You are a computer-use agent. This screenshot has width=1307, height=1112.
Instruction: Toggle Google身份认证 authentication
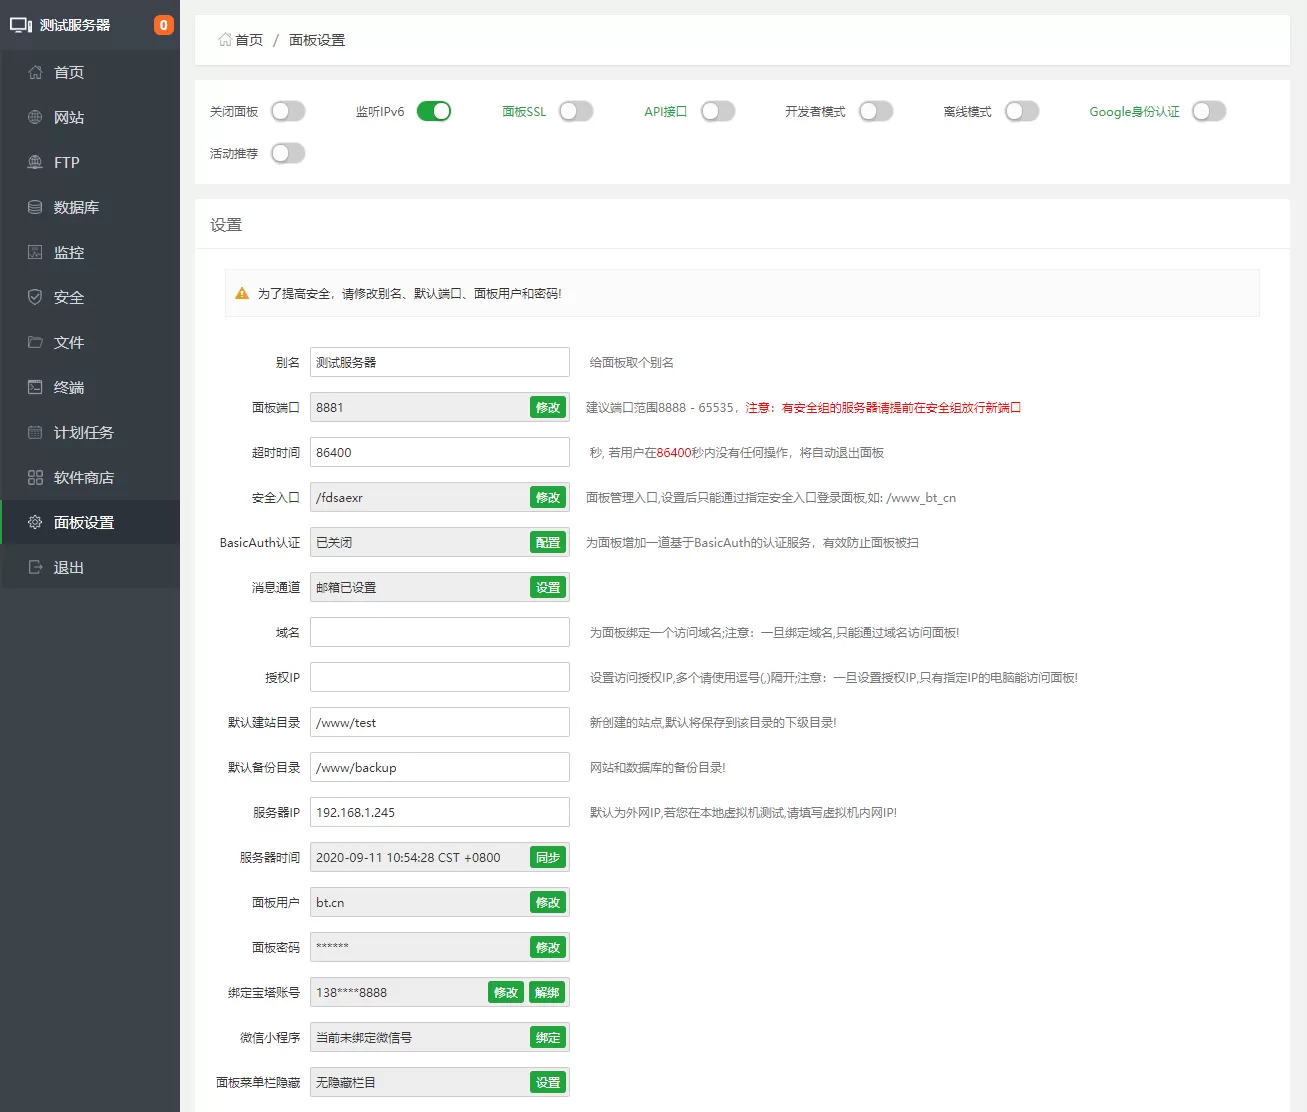tap(1209, 111)
